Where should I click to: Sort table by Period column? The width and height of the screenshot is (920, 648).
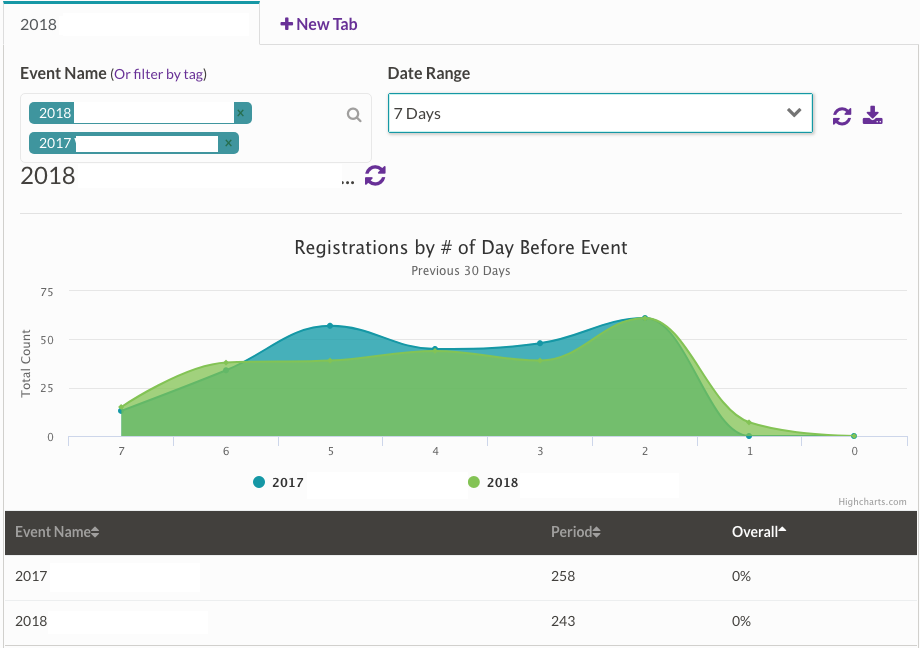[x=575, y=532]
